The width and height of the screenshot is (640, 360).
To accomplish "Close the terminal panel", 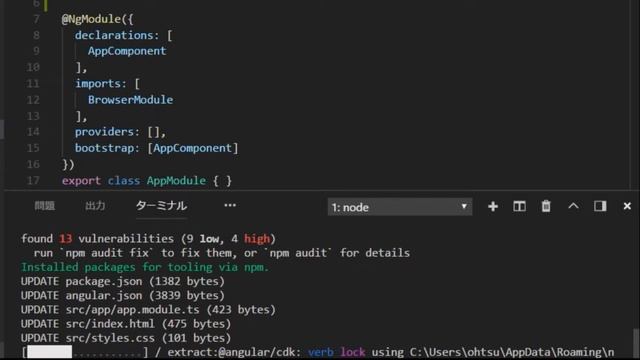I will pos(627,207).
